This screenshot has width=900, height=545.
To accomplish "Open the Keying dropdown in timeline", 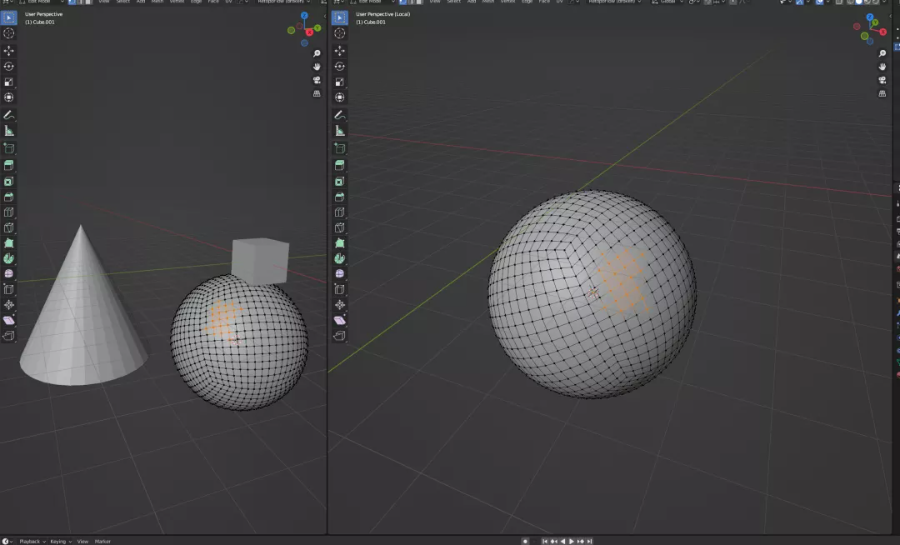I will (x=59, y=541).
